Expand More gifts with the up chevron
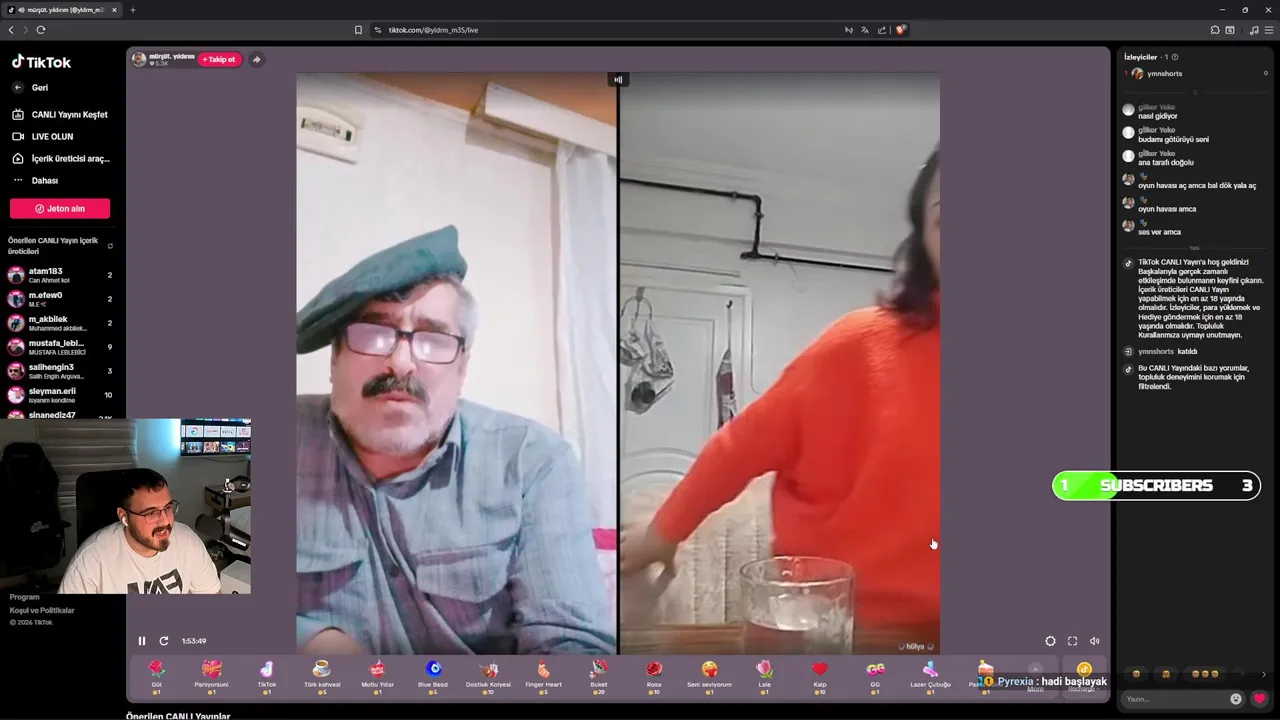 (1035, 669)
